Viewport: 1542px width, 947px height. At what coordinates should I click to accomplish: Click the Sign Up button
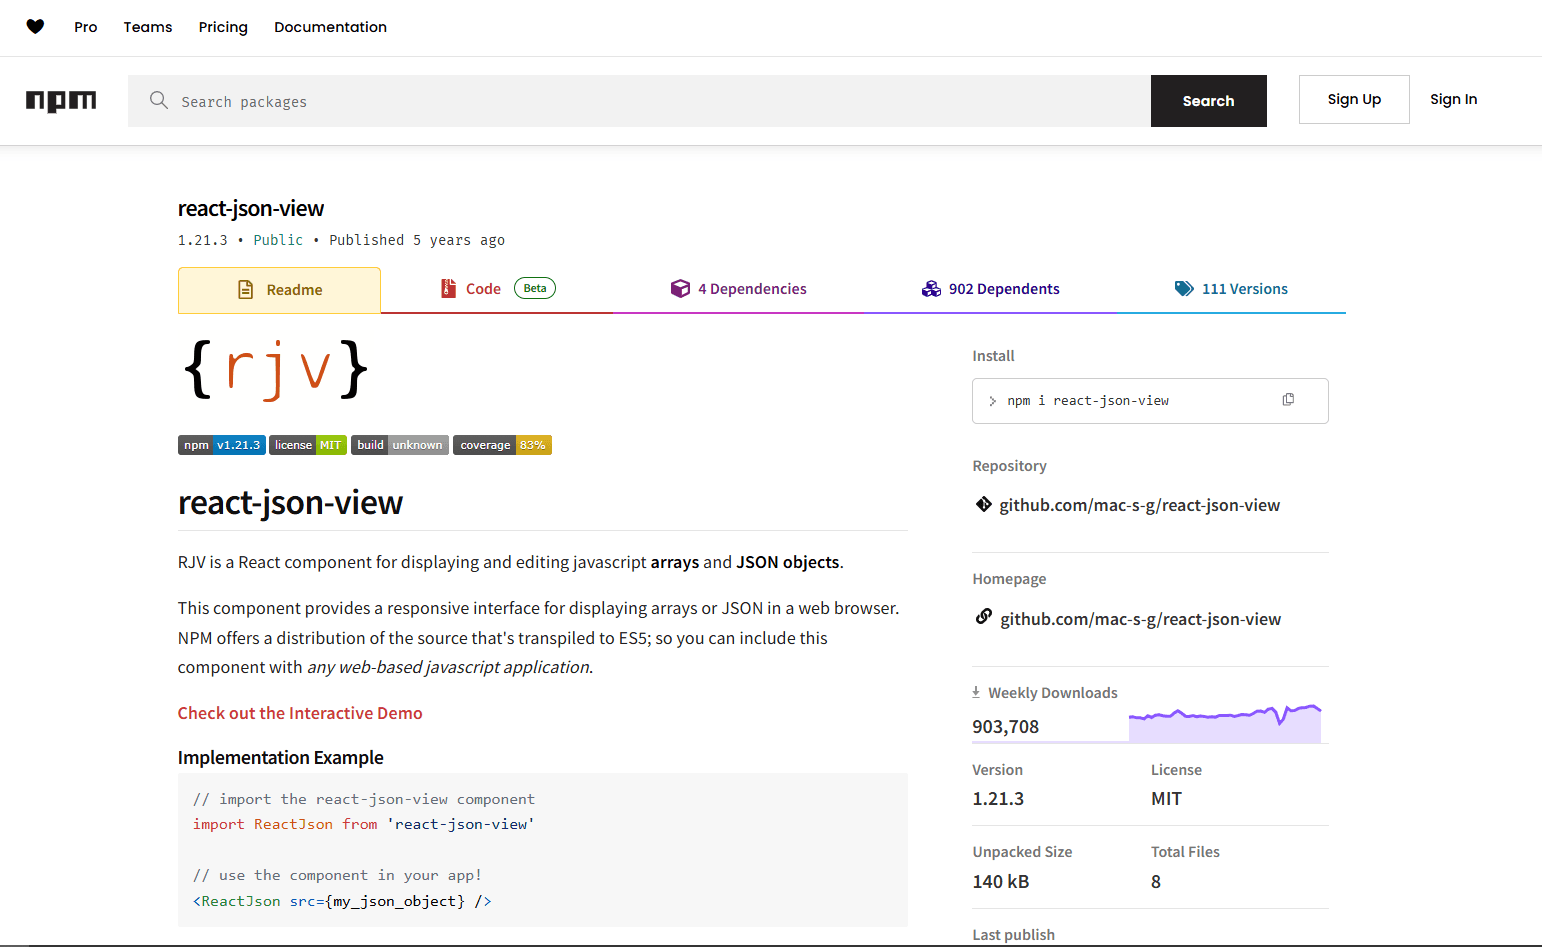(1354, 99)
